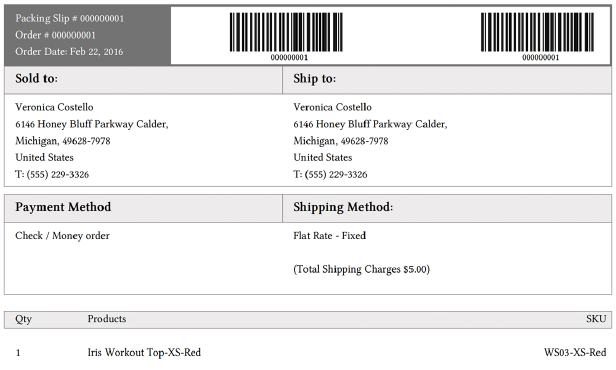
Task: Click the Products column header
Action: [107, 319]
